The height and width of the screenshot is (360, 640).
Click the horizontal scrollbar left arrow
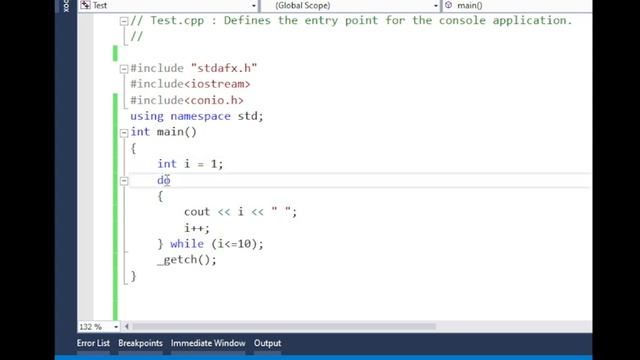pos(127,327)
